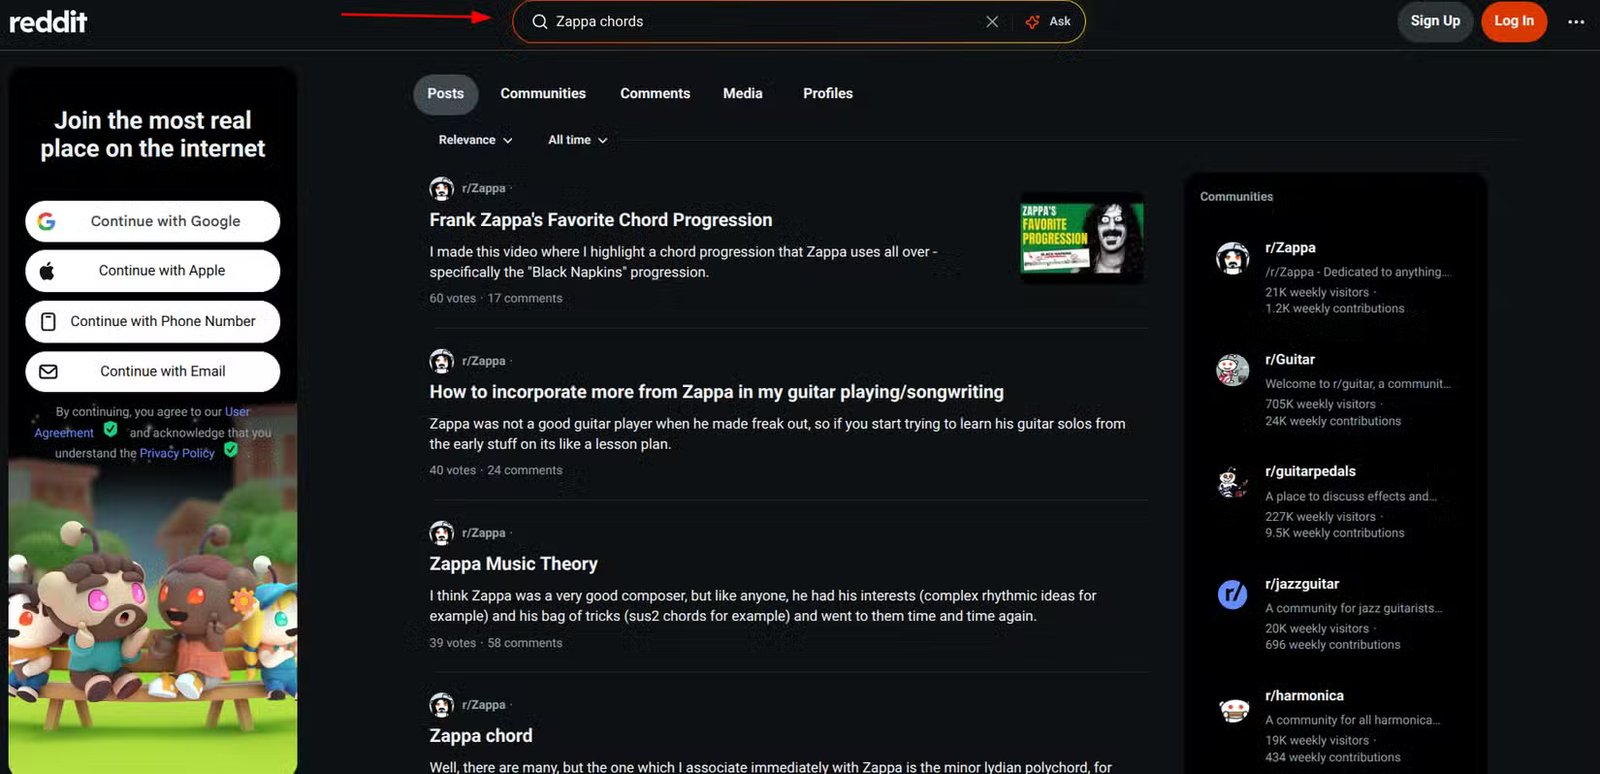
Task: Click '40 votes · 24 comments' text
Action: click(496, 470)
